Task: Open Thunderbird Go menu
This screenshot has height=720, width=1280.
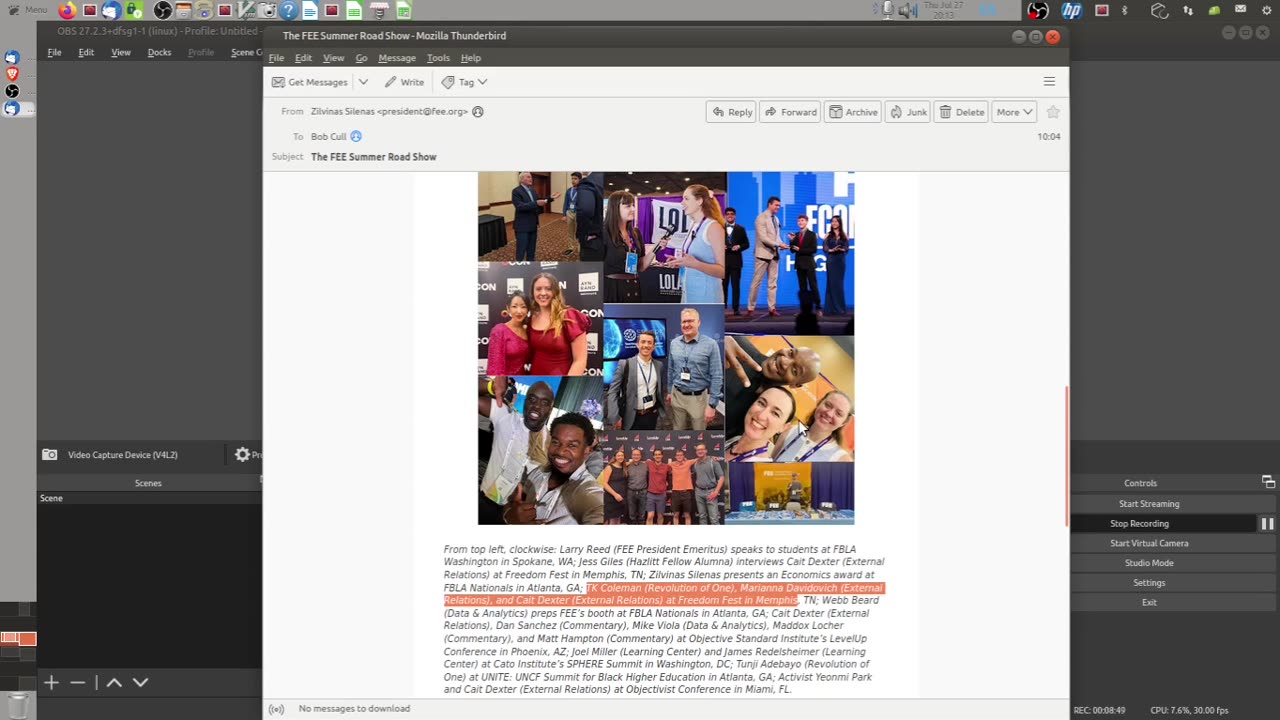Action: tap(361, 58)
